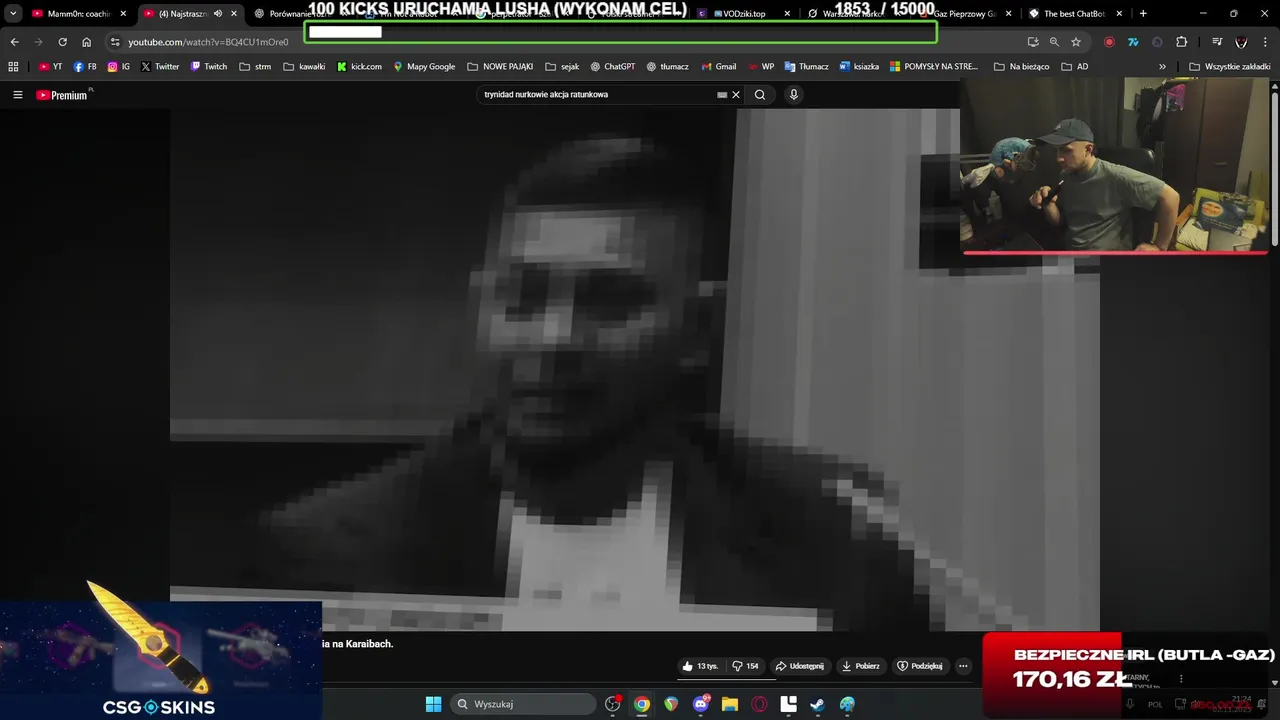Open the YT bookmark
The width and height of the screenshot is (1280, 720).
point(50,67)
